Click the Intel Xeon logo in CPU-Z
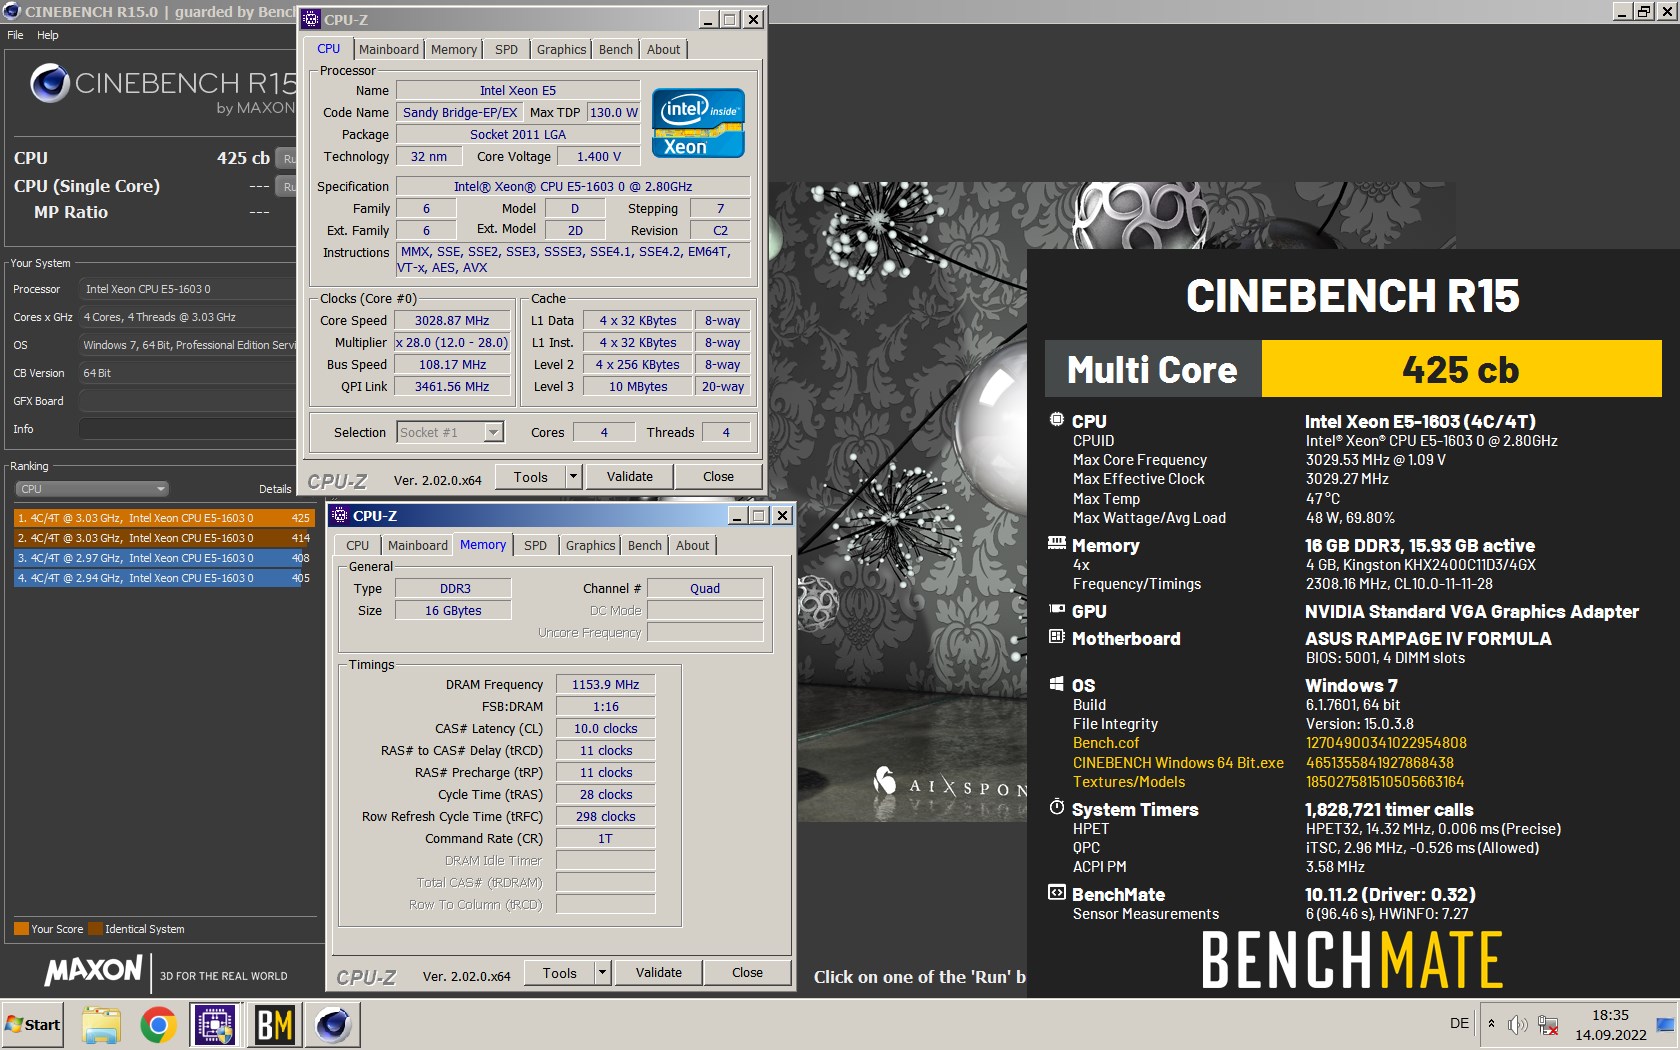 click(698, 122)
